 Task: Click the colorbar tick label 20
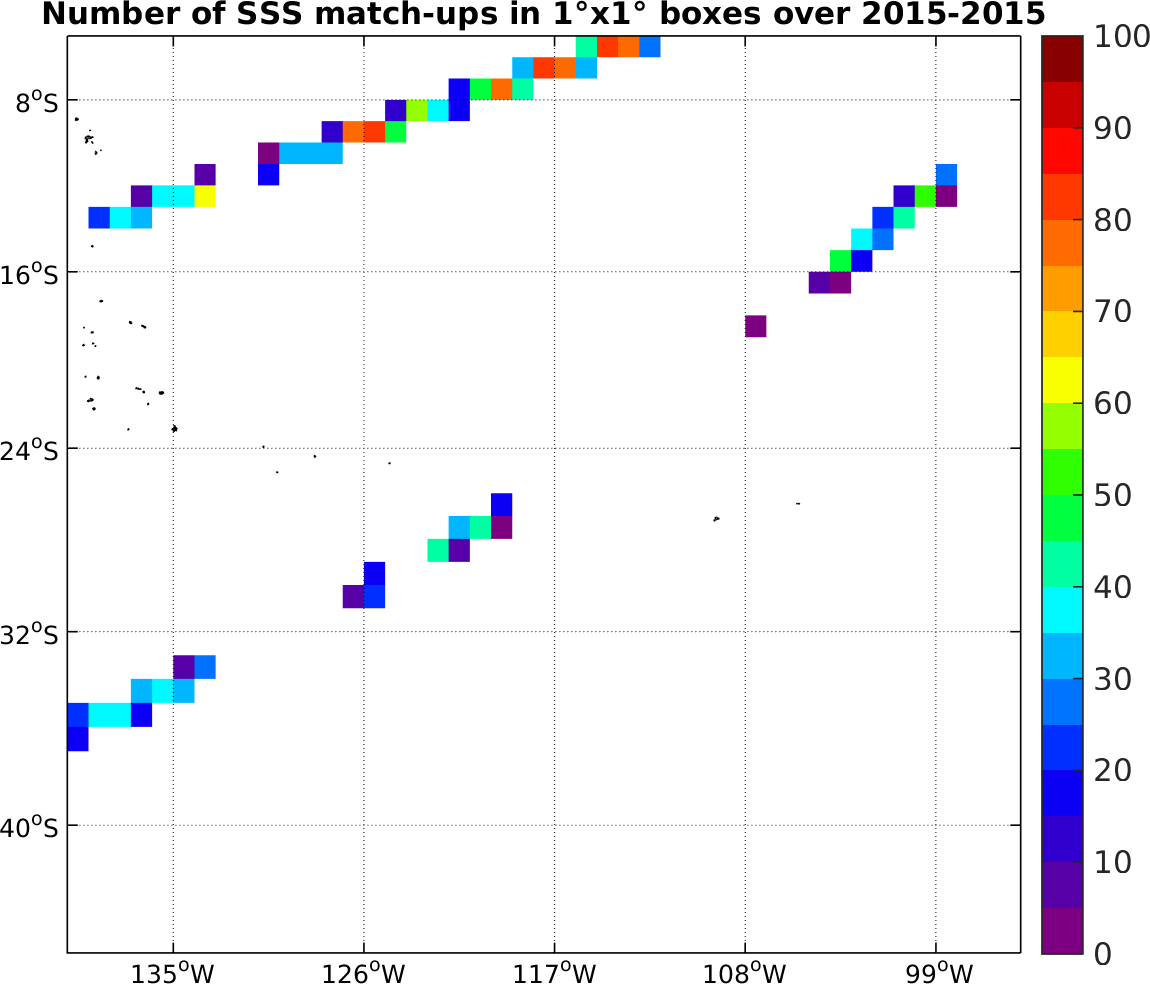coord(1113,771)
